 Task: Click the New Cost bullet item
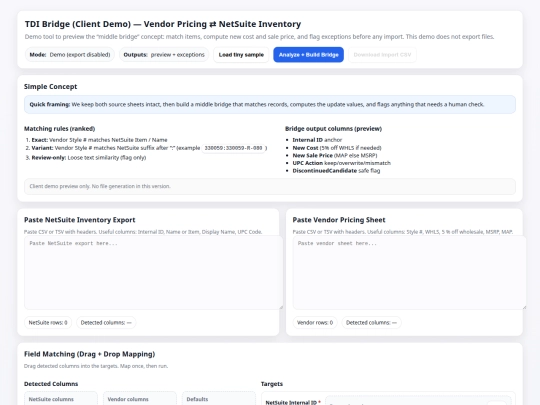337,148
